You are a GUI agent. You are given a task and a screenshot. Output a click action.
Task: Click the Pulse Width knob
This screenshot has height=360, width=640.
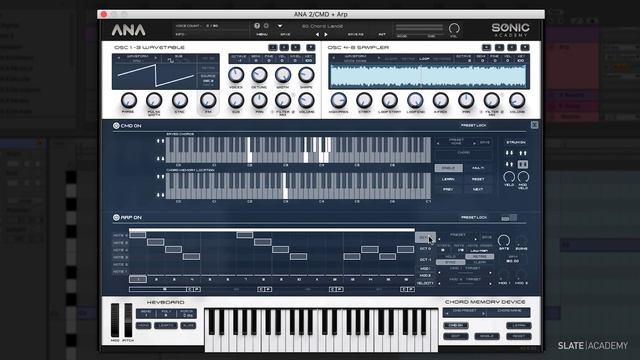pyautogui.click(x=154, y=100)
